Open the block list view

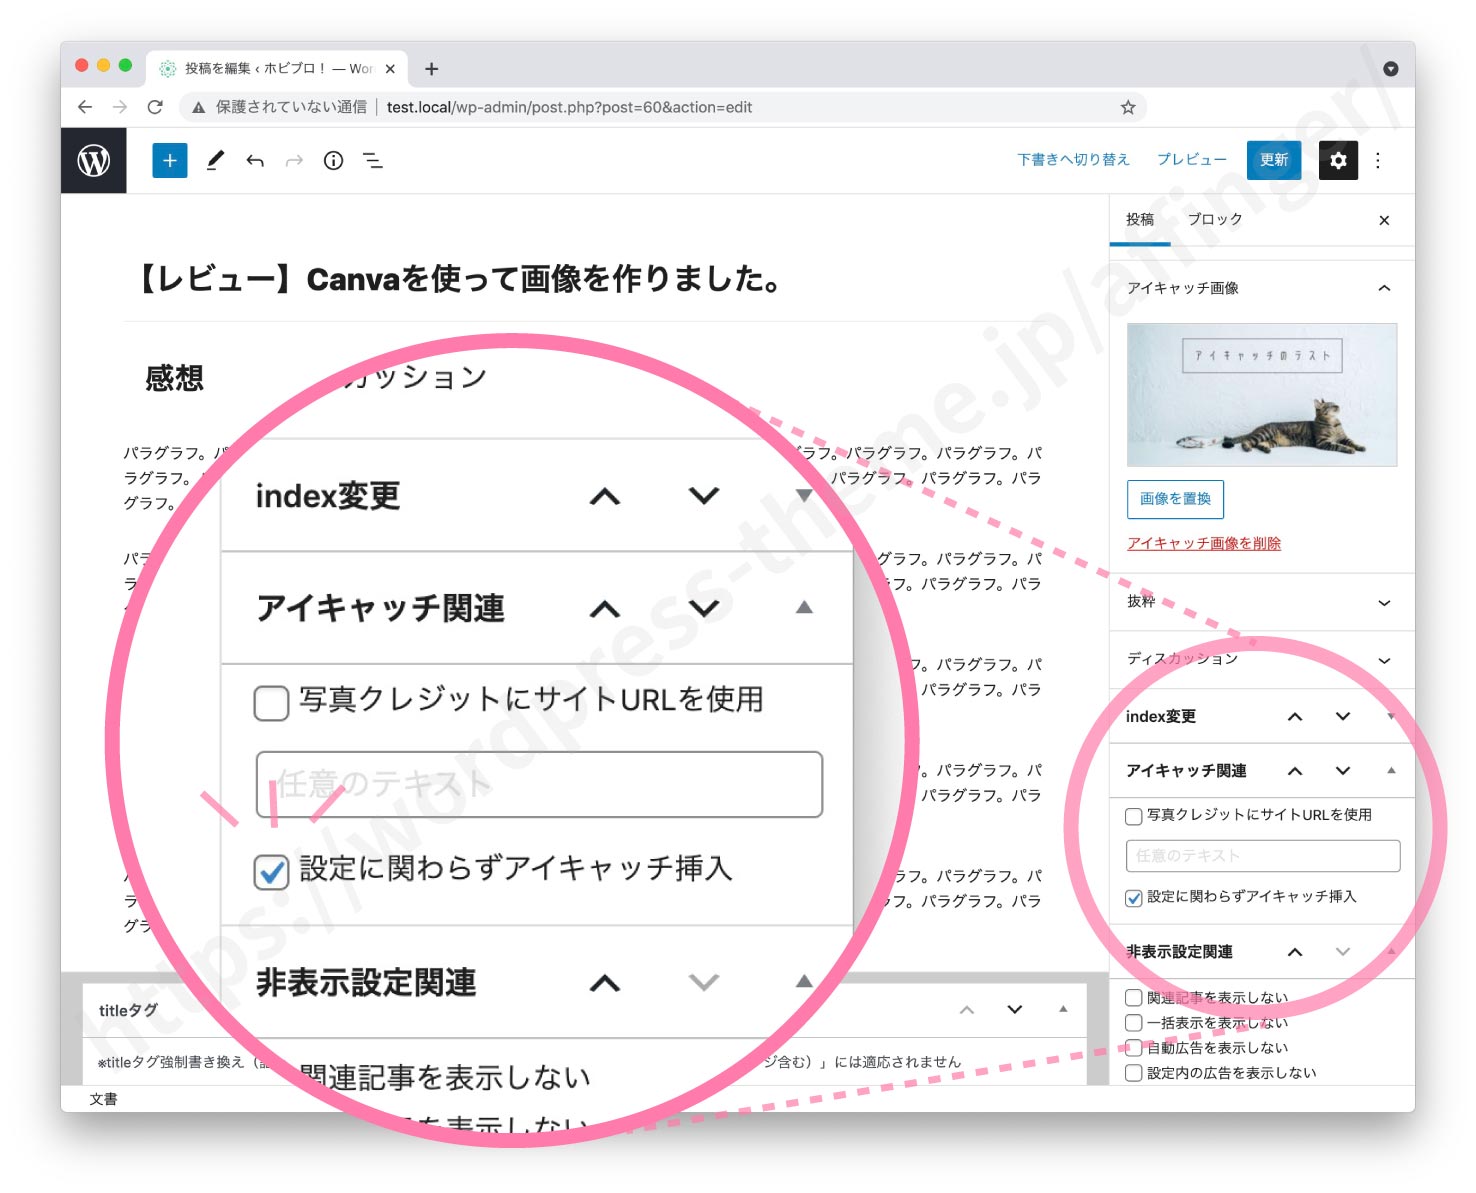pyautogui.click(x=373, y=160)
